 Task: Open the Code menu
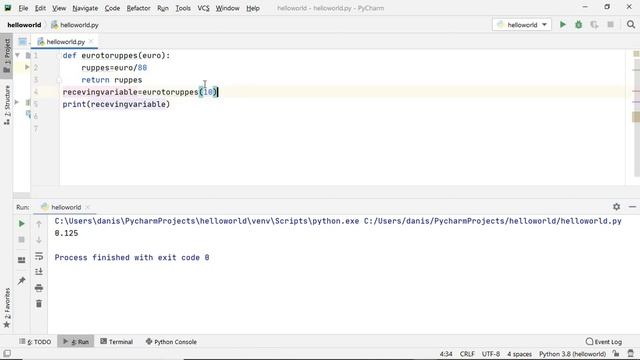tap(112, 8)
